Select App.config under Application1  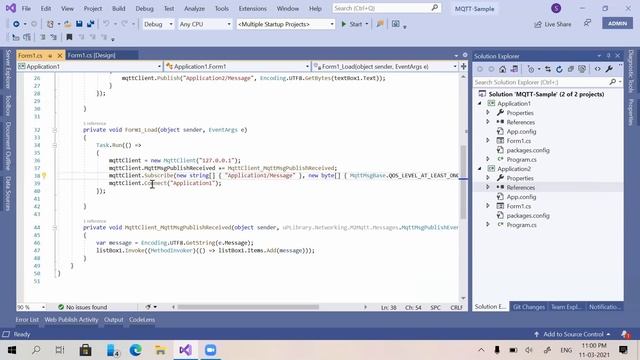tap(521, 131)
